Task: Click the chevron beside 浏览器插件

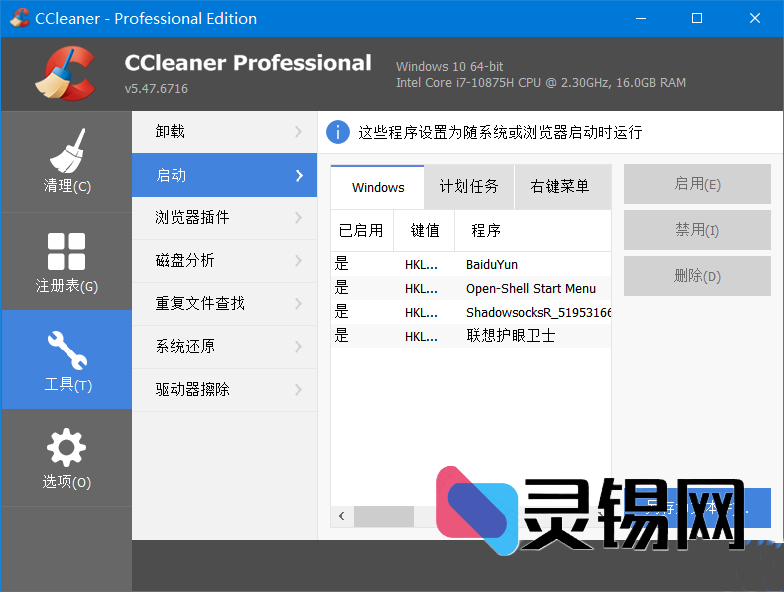Action: (299, 218)
